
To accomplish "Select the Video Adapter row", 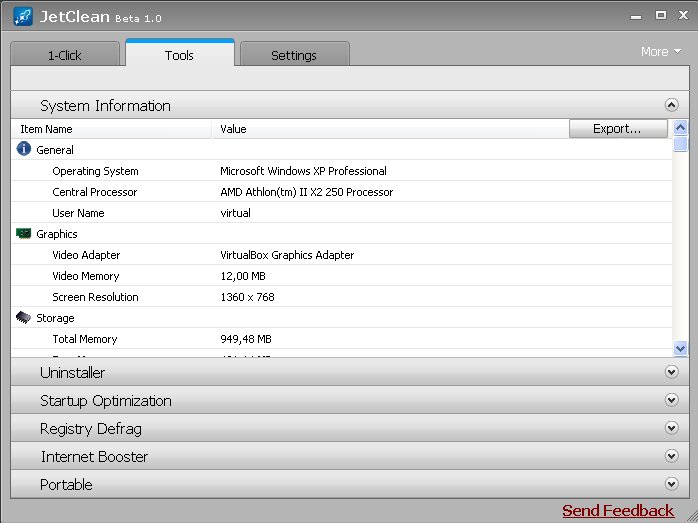I will [341, 255].
